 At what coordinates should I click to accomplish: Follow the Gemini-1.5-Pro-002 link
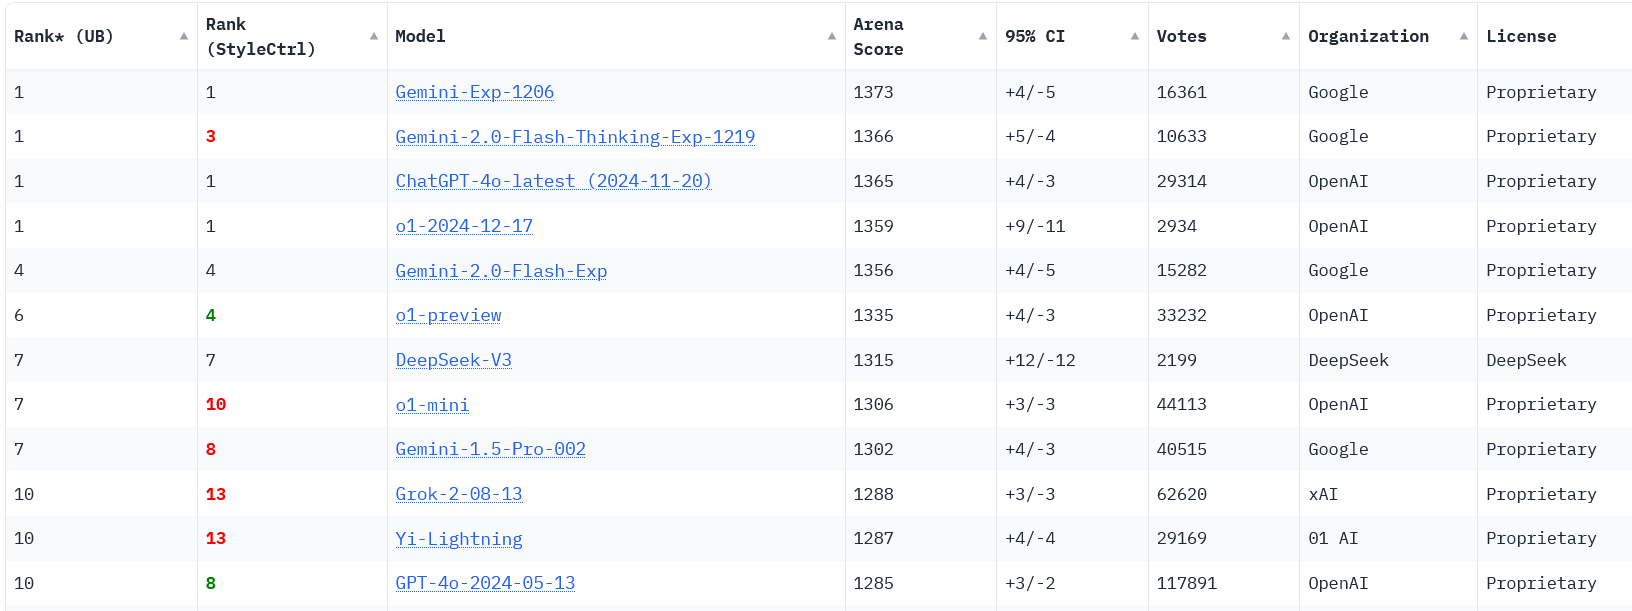click(x=490, y=449)
